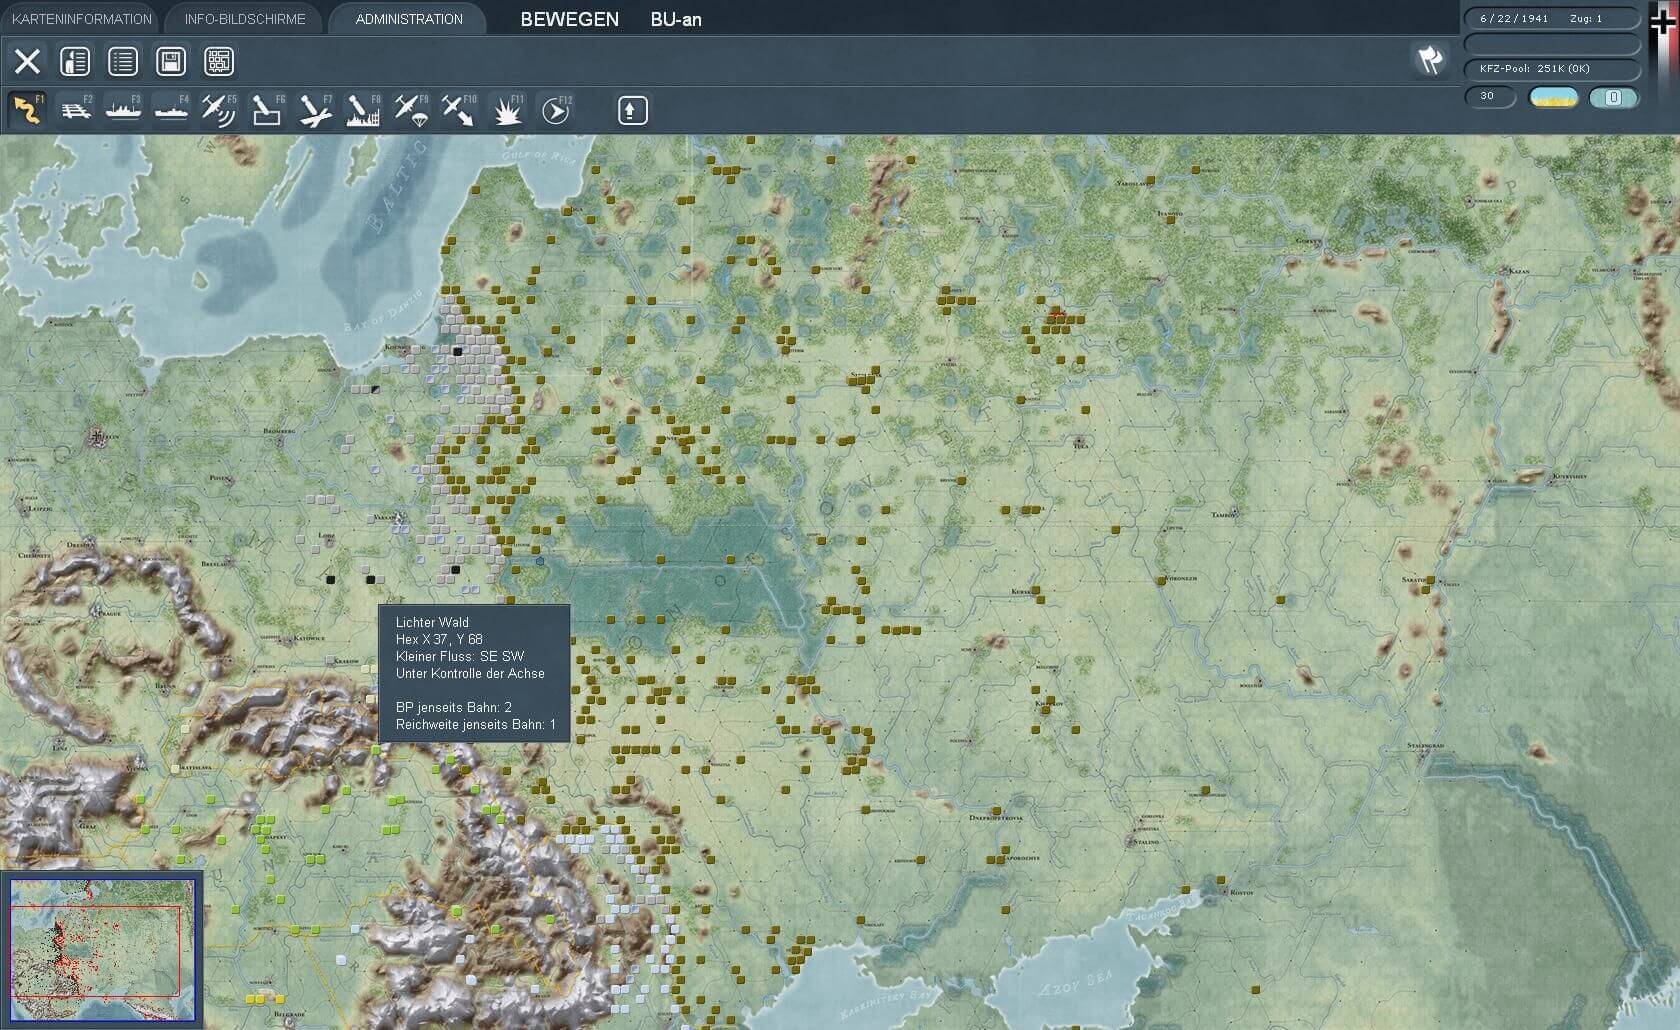Switch to the KARTENINFORMATION tab
1680x1030 pixels.
click(x=82, y=19)
